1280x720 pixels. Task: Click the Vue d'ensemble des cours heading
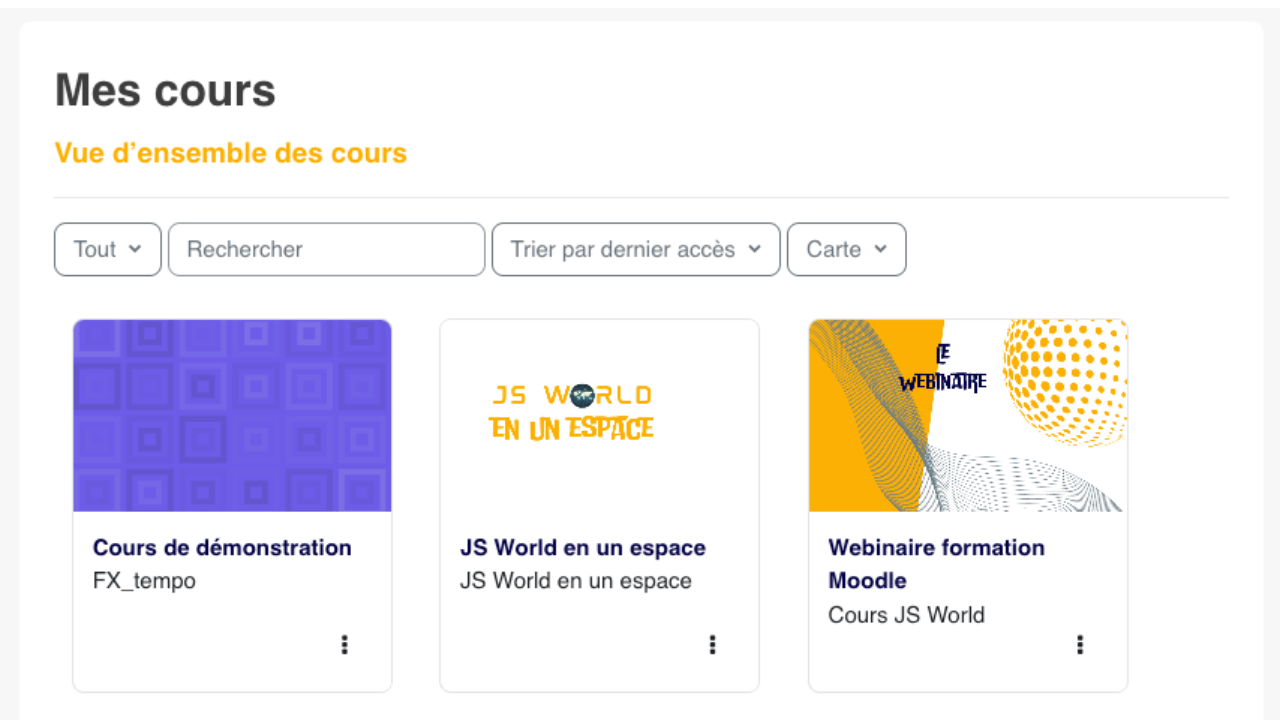tap(231, 153)
